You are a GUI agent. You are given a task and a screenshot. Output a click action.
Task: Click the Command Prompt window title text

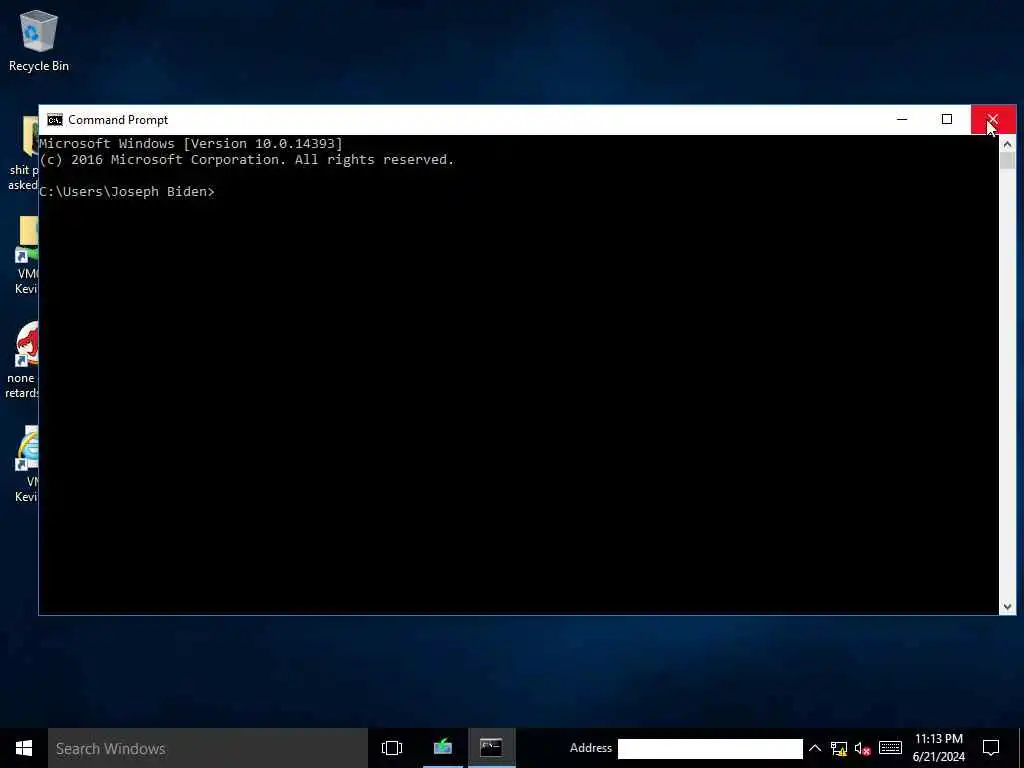click(118, 120)
